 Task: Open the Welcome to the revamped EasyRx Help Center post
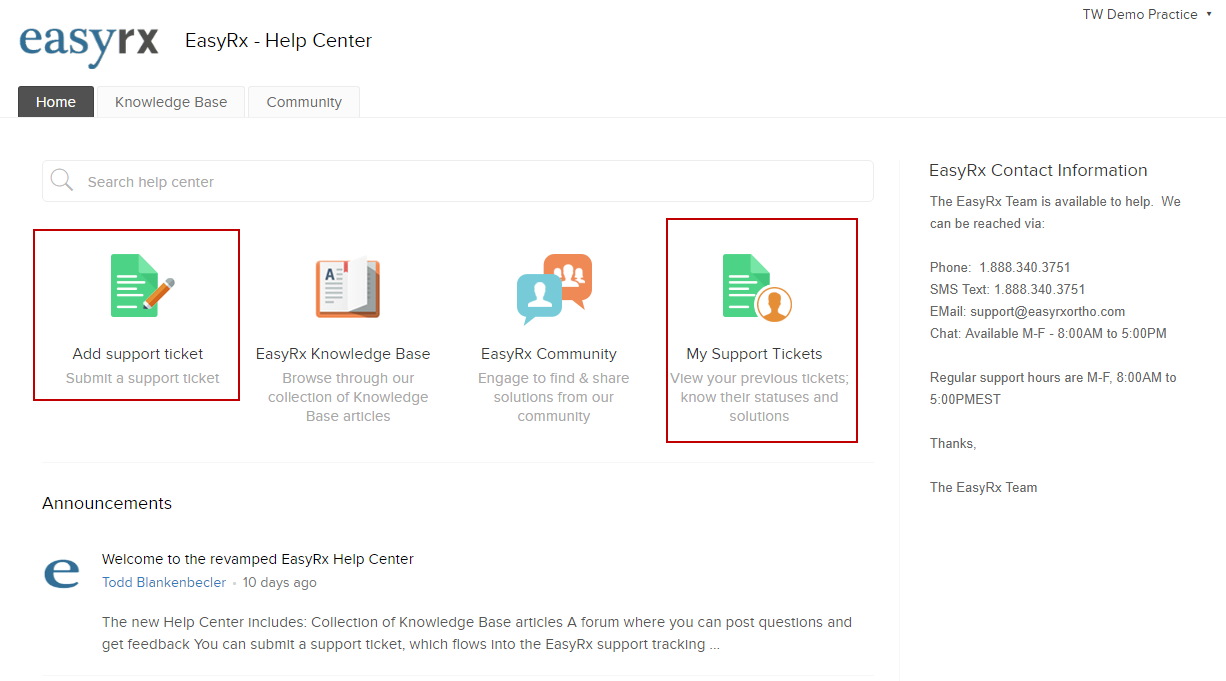[258, 559]
